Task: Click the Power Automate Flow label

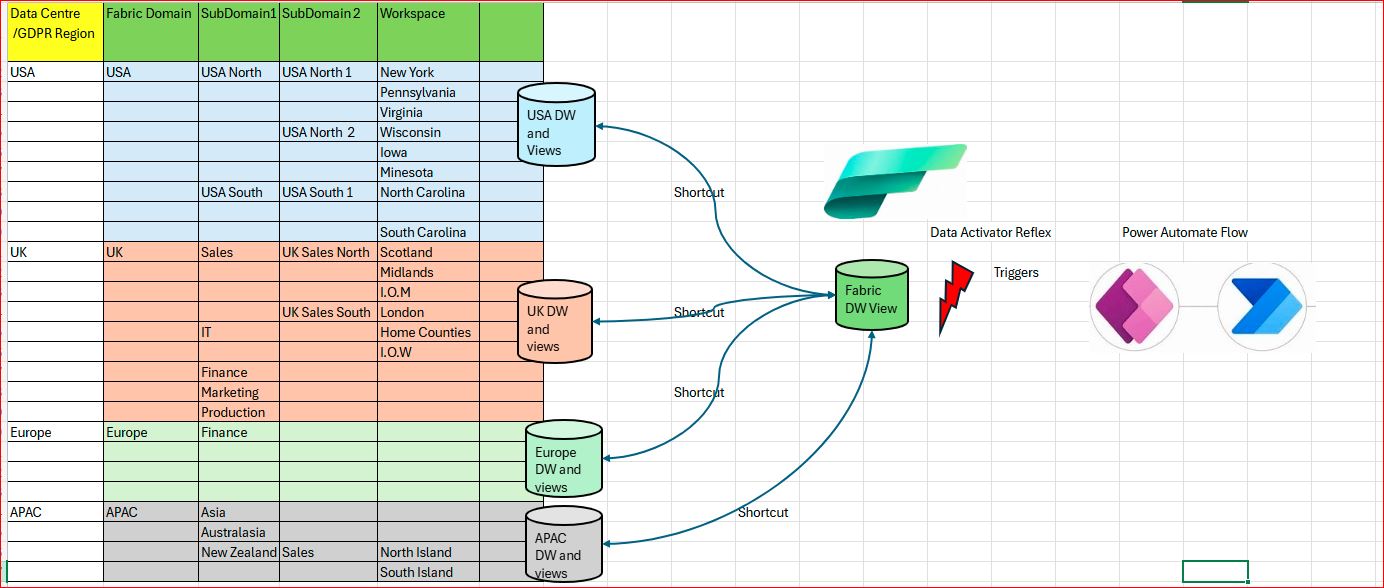Action: 1185,232
